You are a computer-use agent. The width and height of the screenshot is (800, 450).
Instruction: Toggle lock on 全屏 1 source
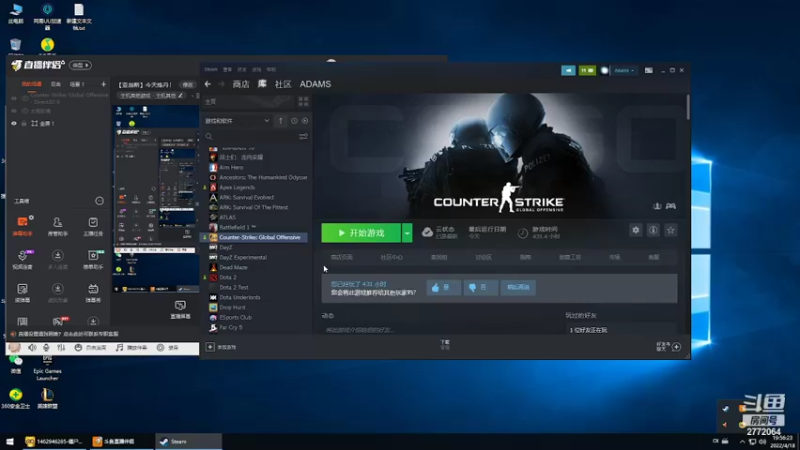pyautogui.click(x=24, y=123)
